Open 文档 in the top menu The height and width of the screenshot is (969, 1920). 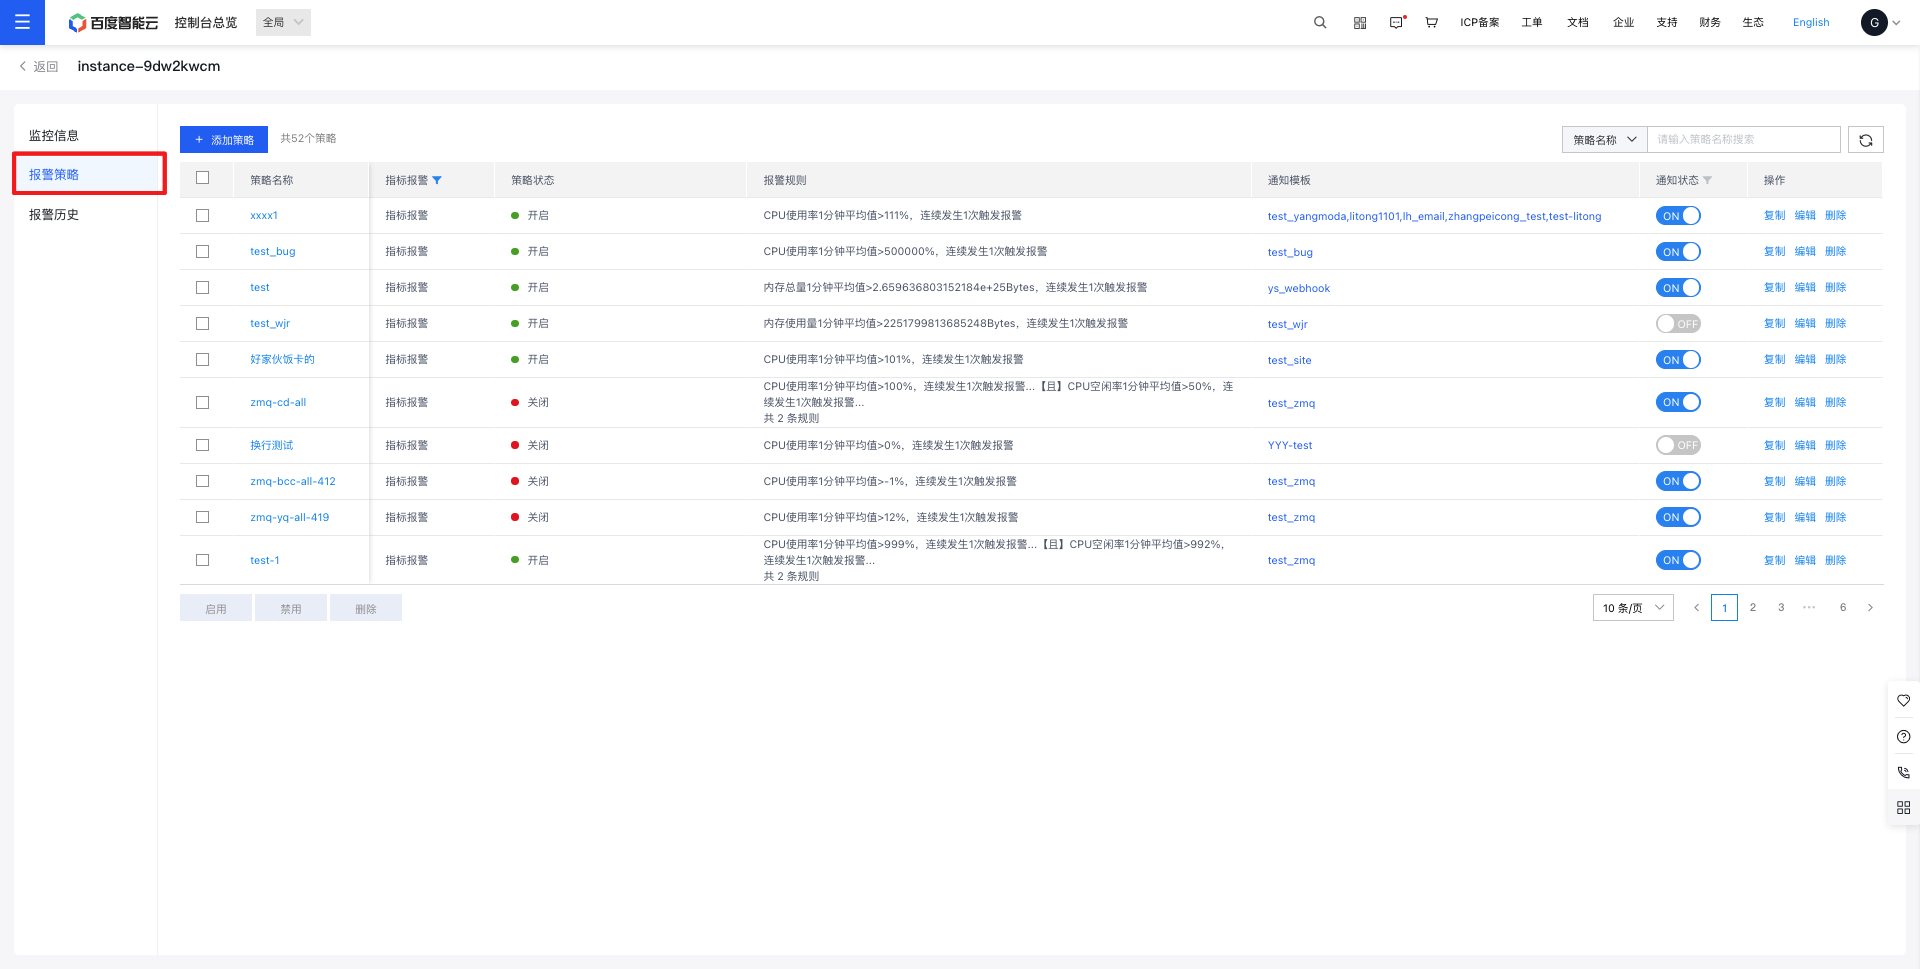coord(1578,23)
